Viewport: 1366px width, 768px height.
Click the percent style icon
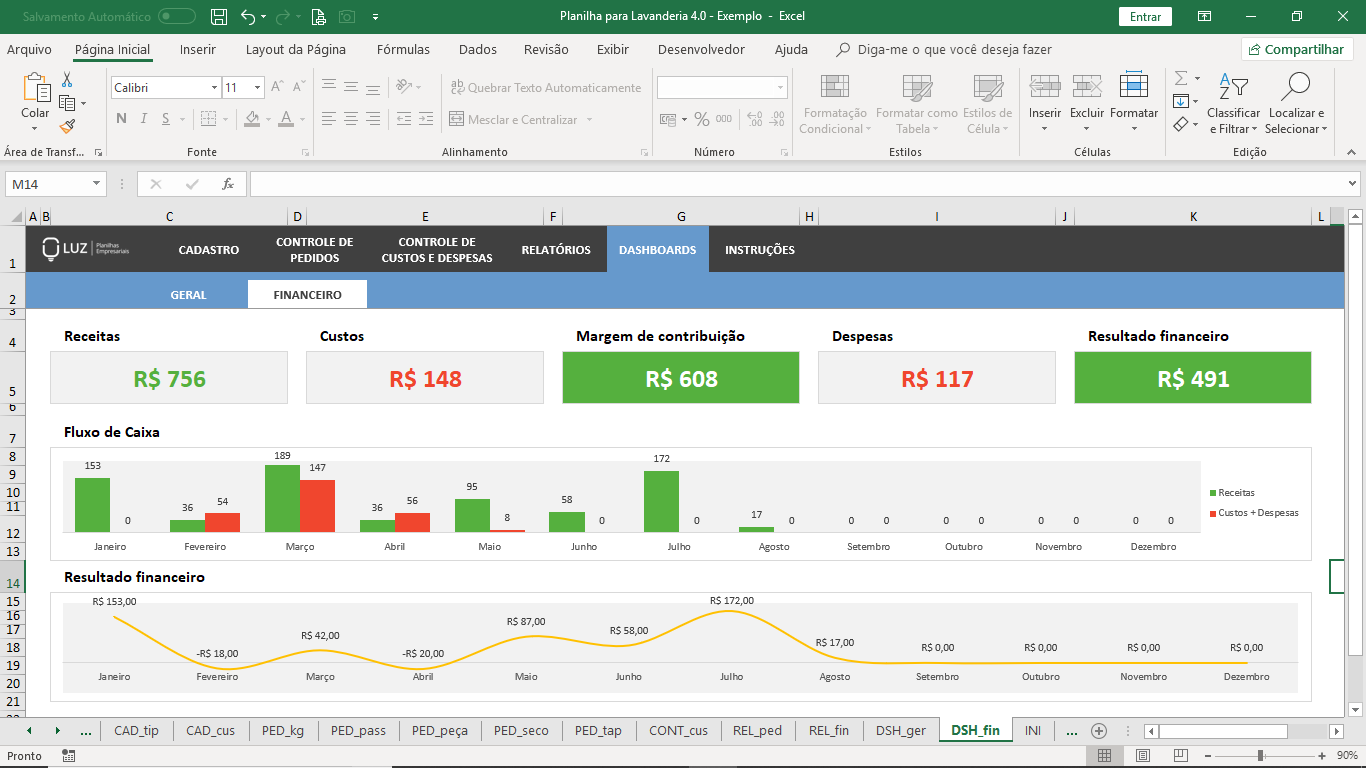pos(702,119)
